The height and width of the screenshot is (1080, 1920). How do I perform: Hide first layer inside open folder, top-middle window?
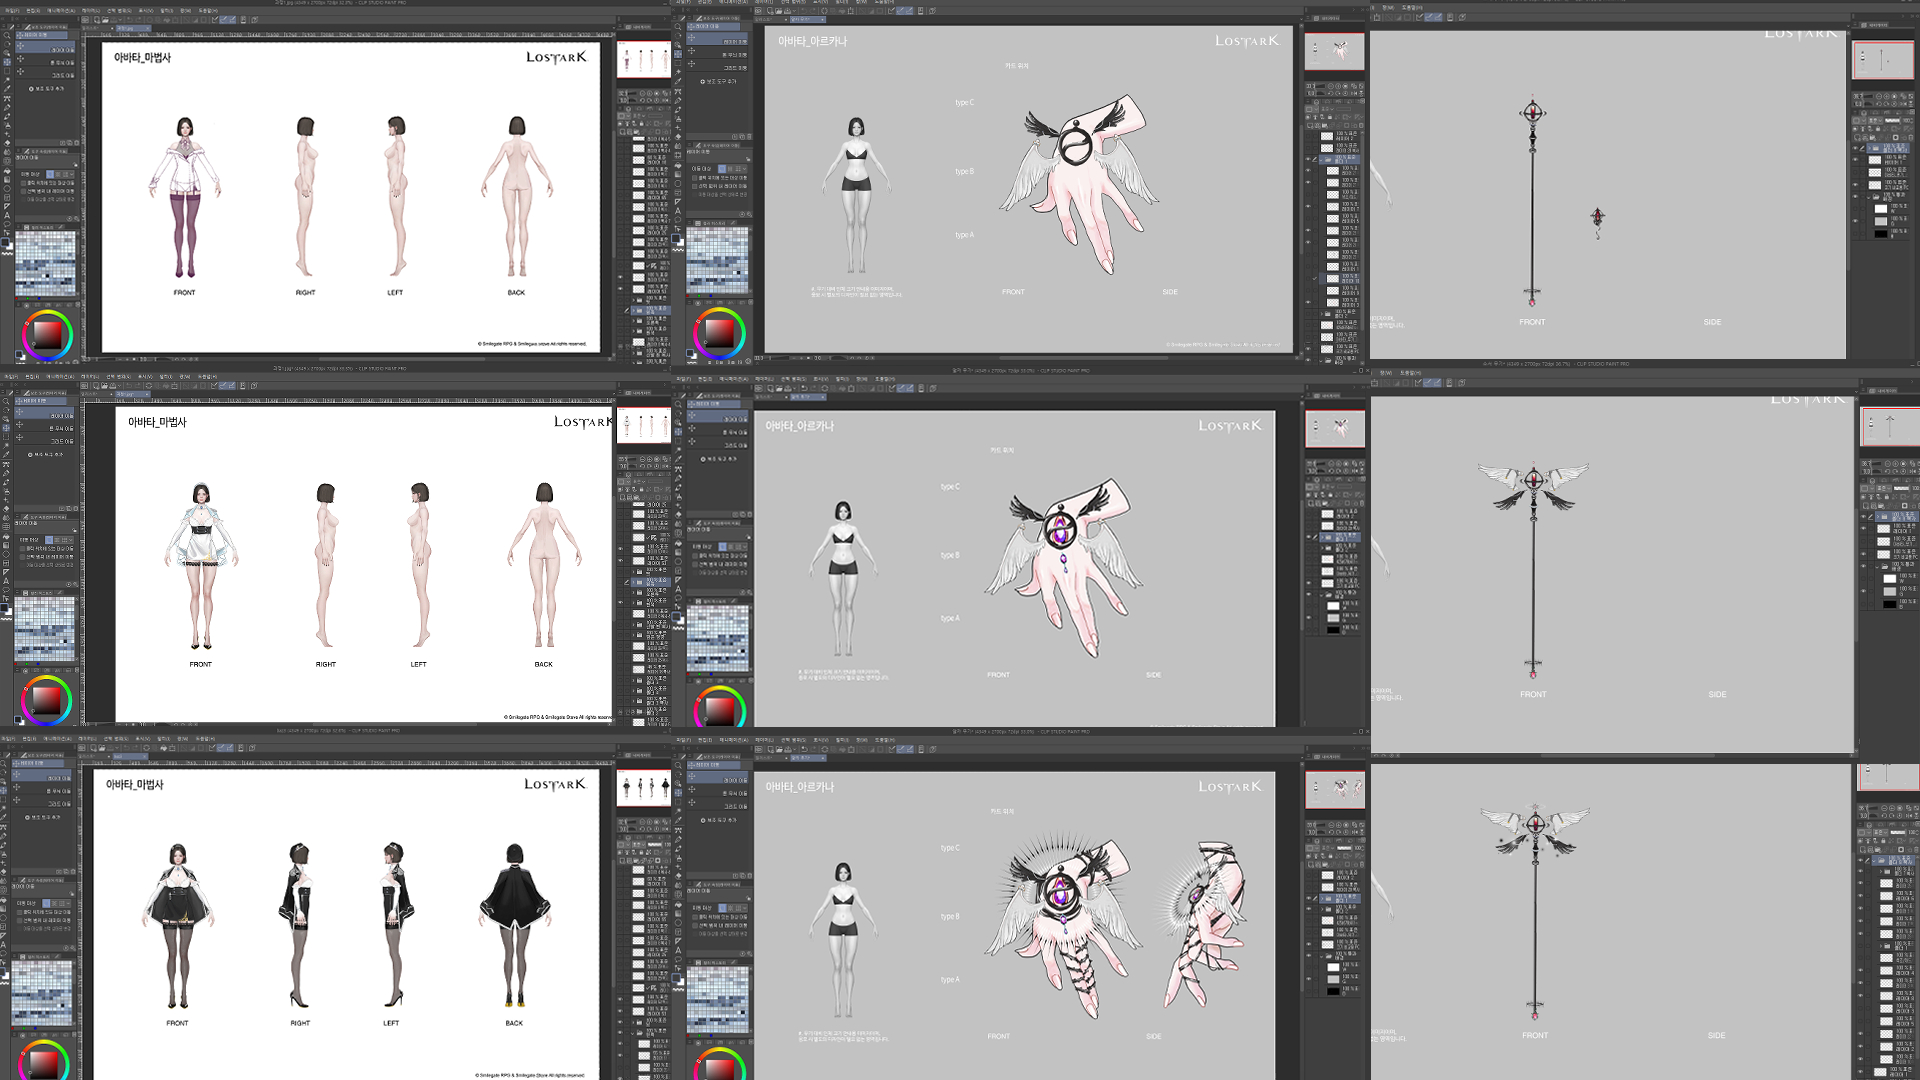click(x=1308, y=170)
